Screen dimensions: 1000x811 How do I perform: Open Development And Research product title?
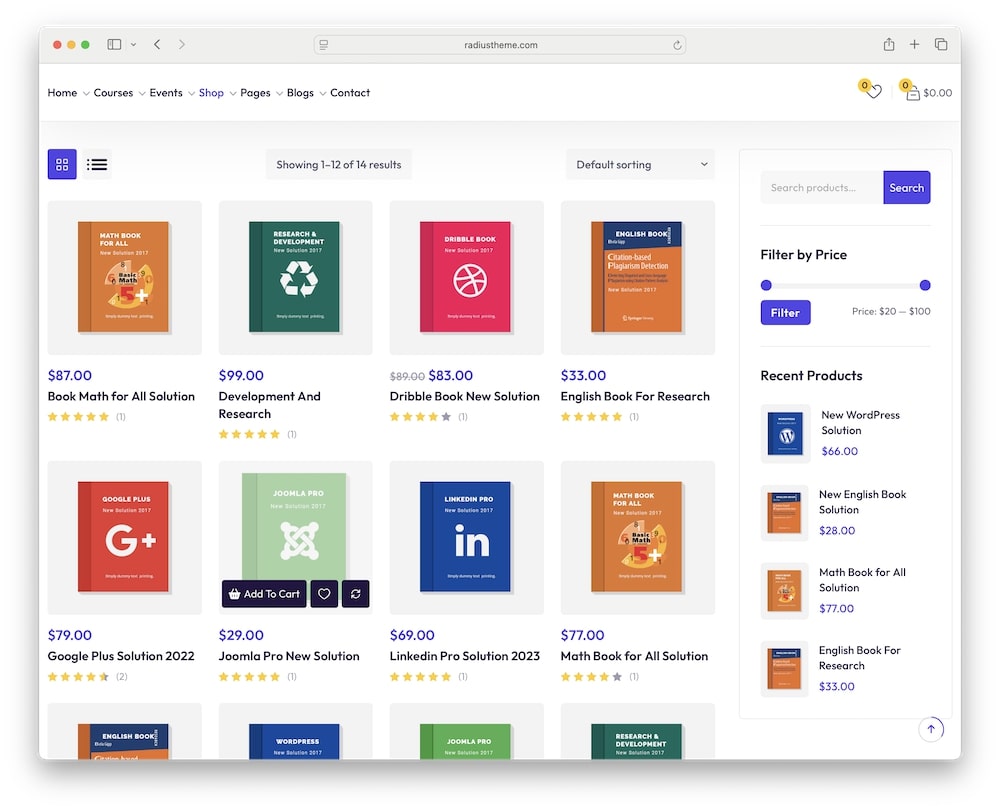[x=270, y=405]
